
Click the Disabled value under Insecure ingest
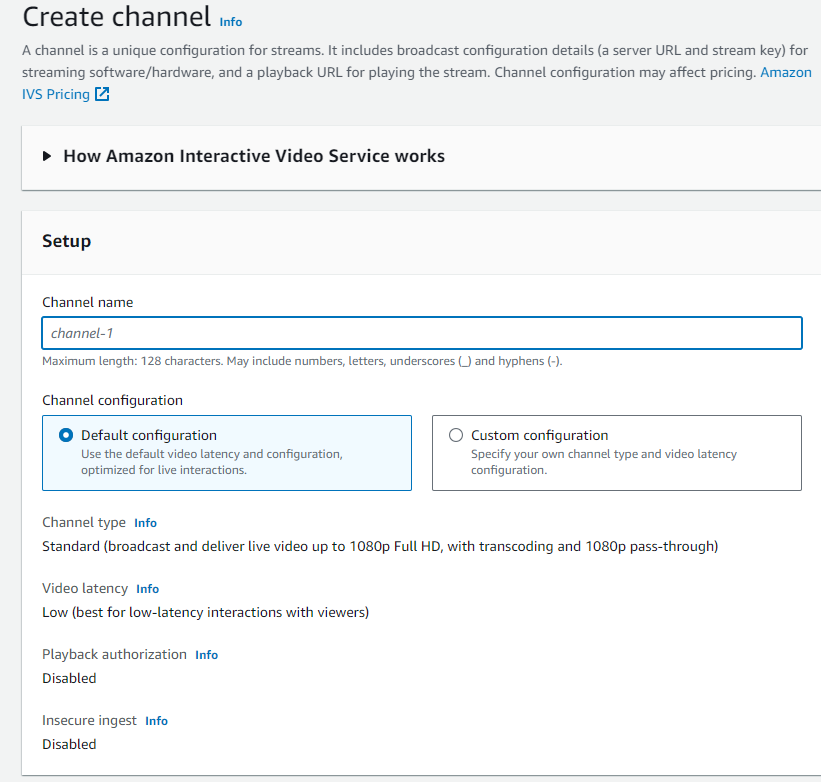(x=69, y=744)
